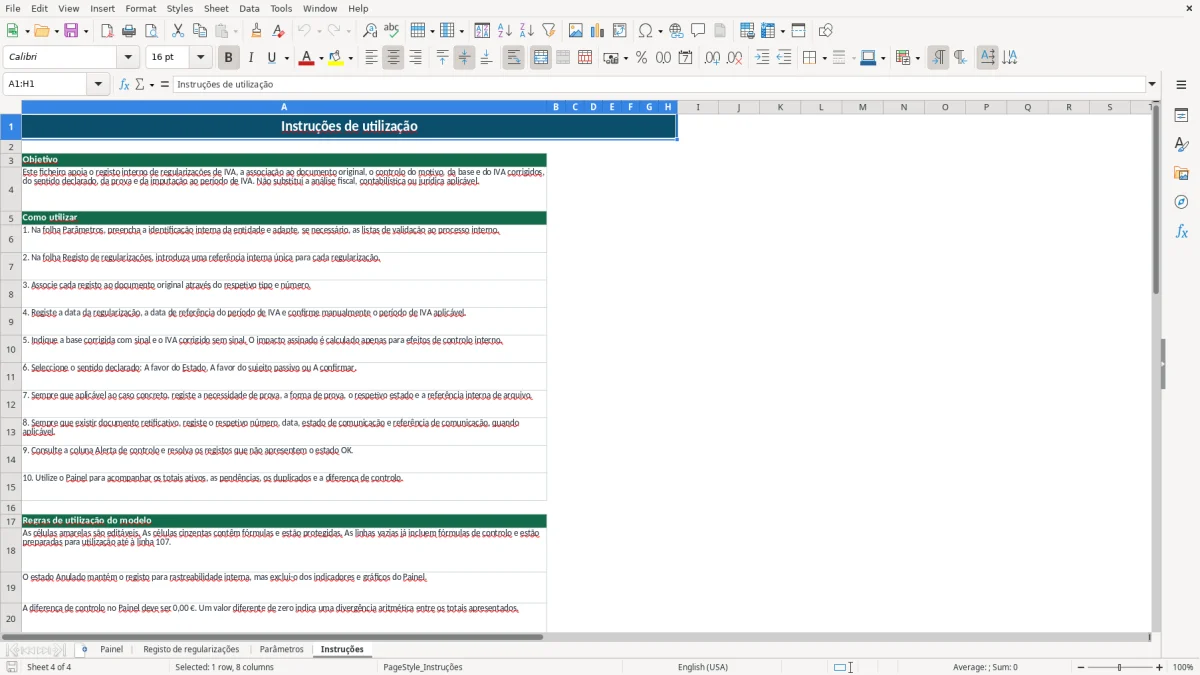Screen dimensions: 1200x675
Task: Open sidebar Gallery icon
Action: pyautogui.click(x=1181, y=173)
